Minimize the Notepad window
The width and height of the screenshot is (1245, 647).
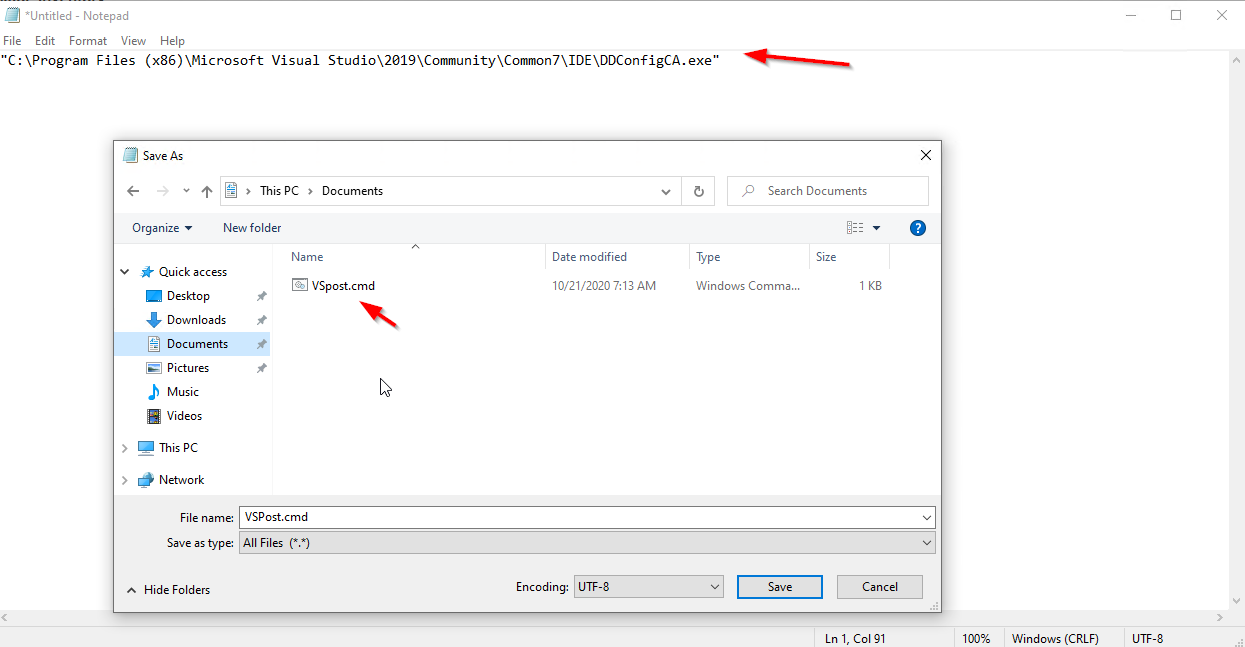(x=1131, y=15)
